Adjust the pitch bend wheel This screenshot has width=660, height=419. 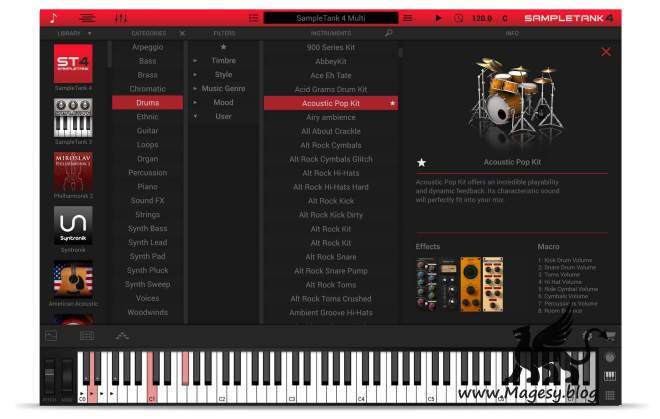click(x=50, y=376)
